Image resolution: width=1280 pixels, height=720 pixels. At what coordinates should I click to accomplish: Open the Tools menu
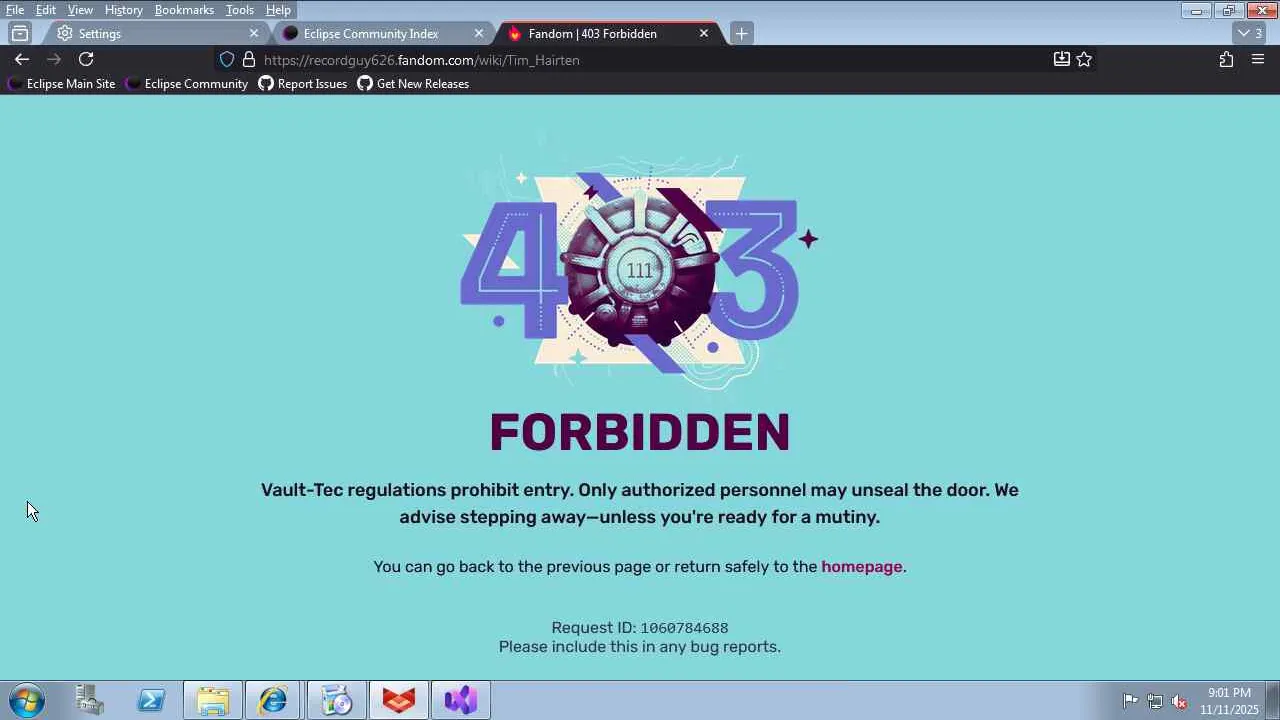240,10
